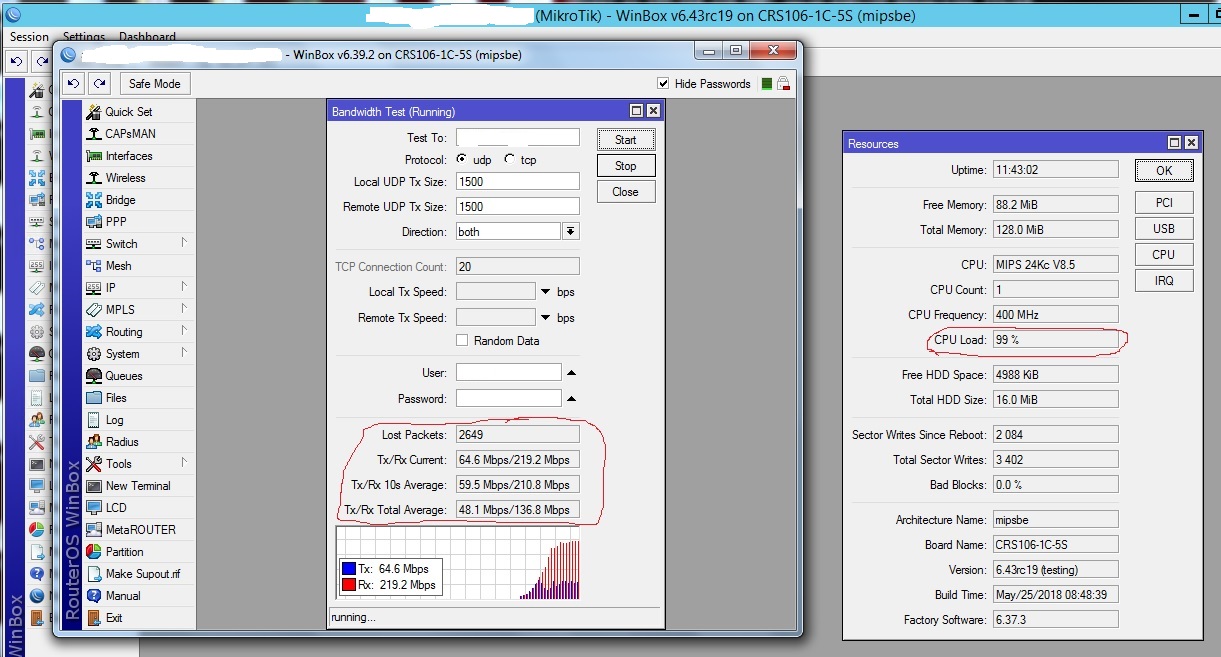Click Exit in the WinBox sidebar
This screenshot has width=1221, height=657.
pyautogui.click(x=114, y=618)
